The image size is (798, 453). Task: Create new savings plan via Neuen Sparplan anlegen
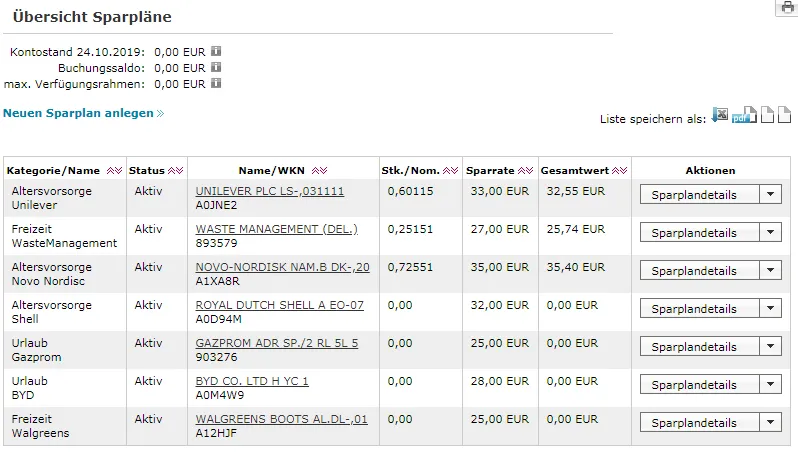tap(83, 113)
